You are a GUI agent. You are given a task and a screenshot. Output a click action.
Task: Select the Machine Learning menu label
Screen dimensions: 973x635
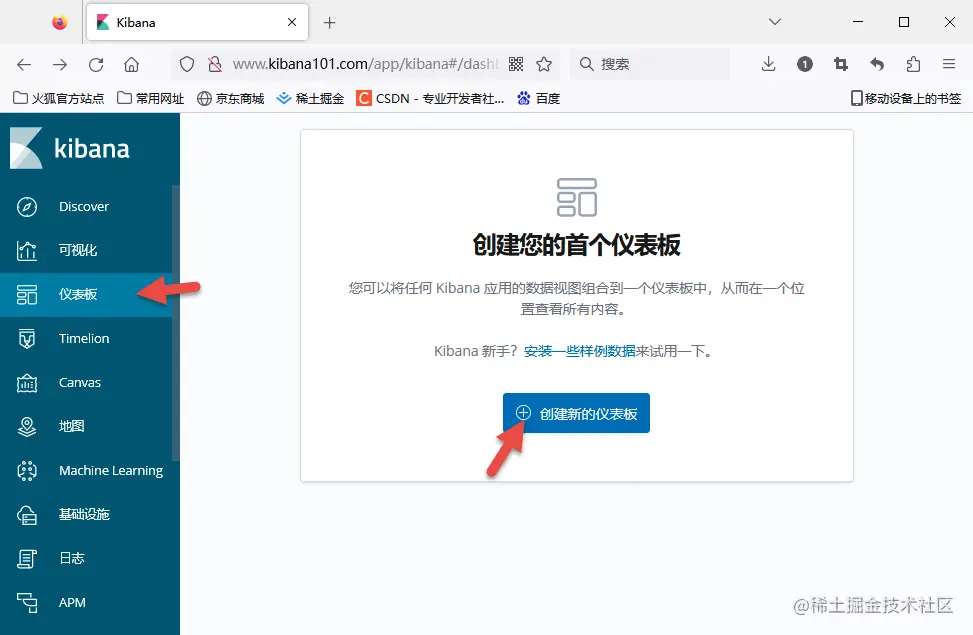(x=111, y=471)
